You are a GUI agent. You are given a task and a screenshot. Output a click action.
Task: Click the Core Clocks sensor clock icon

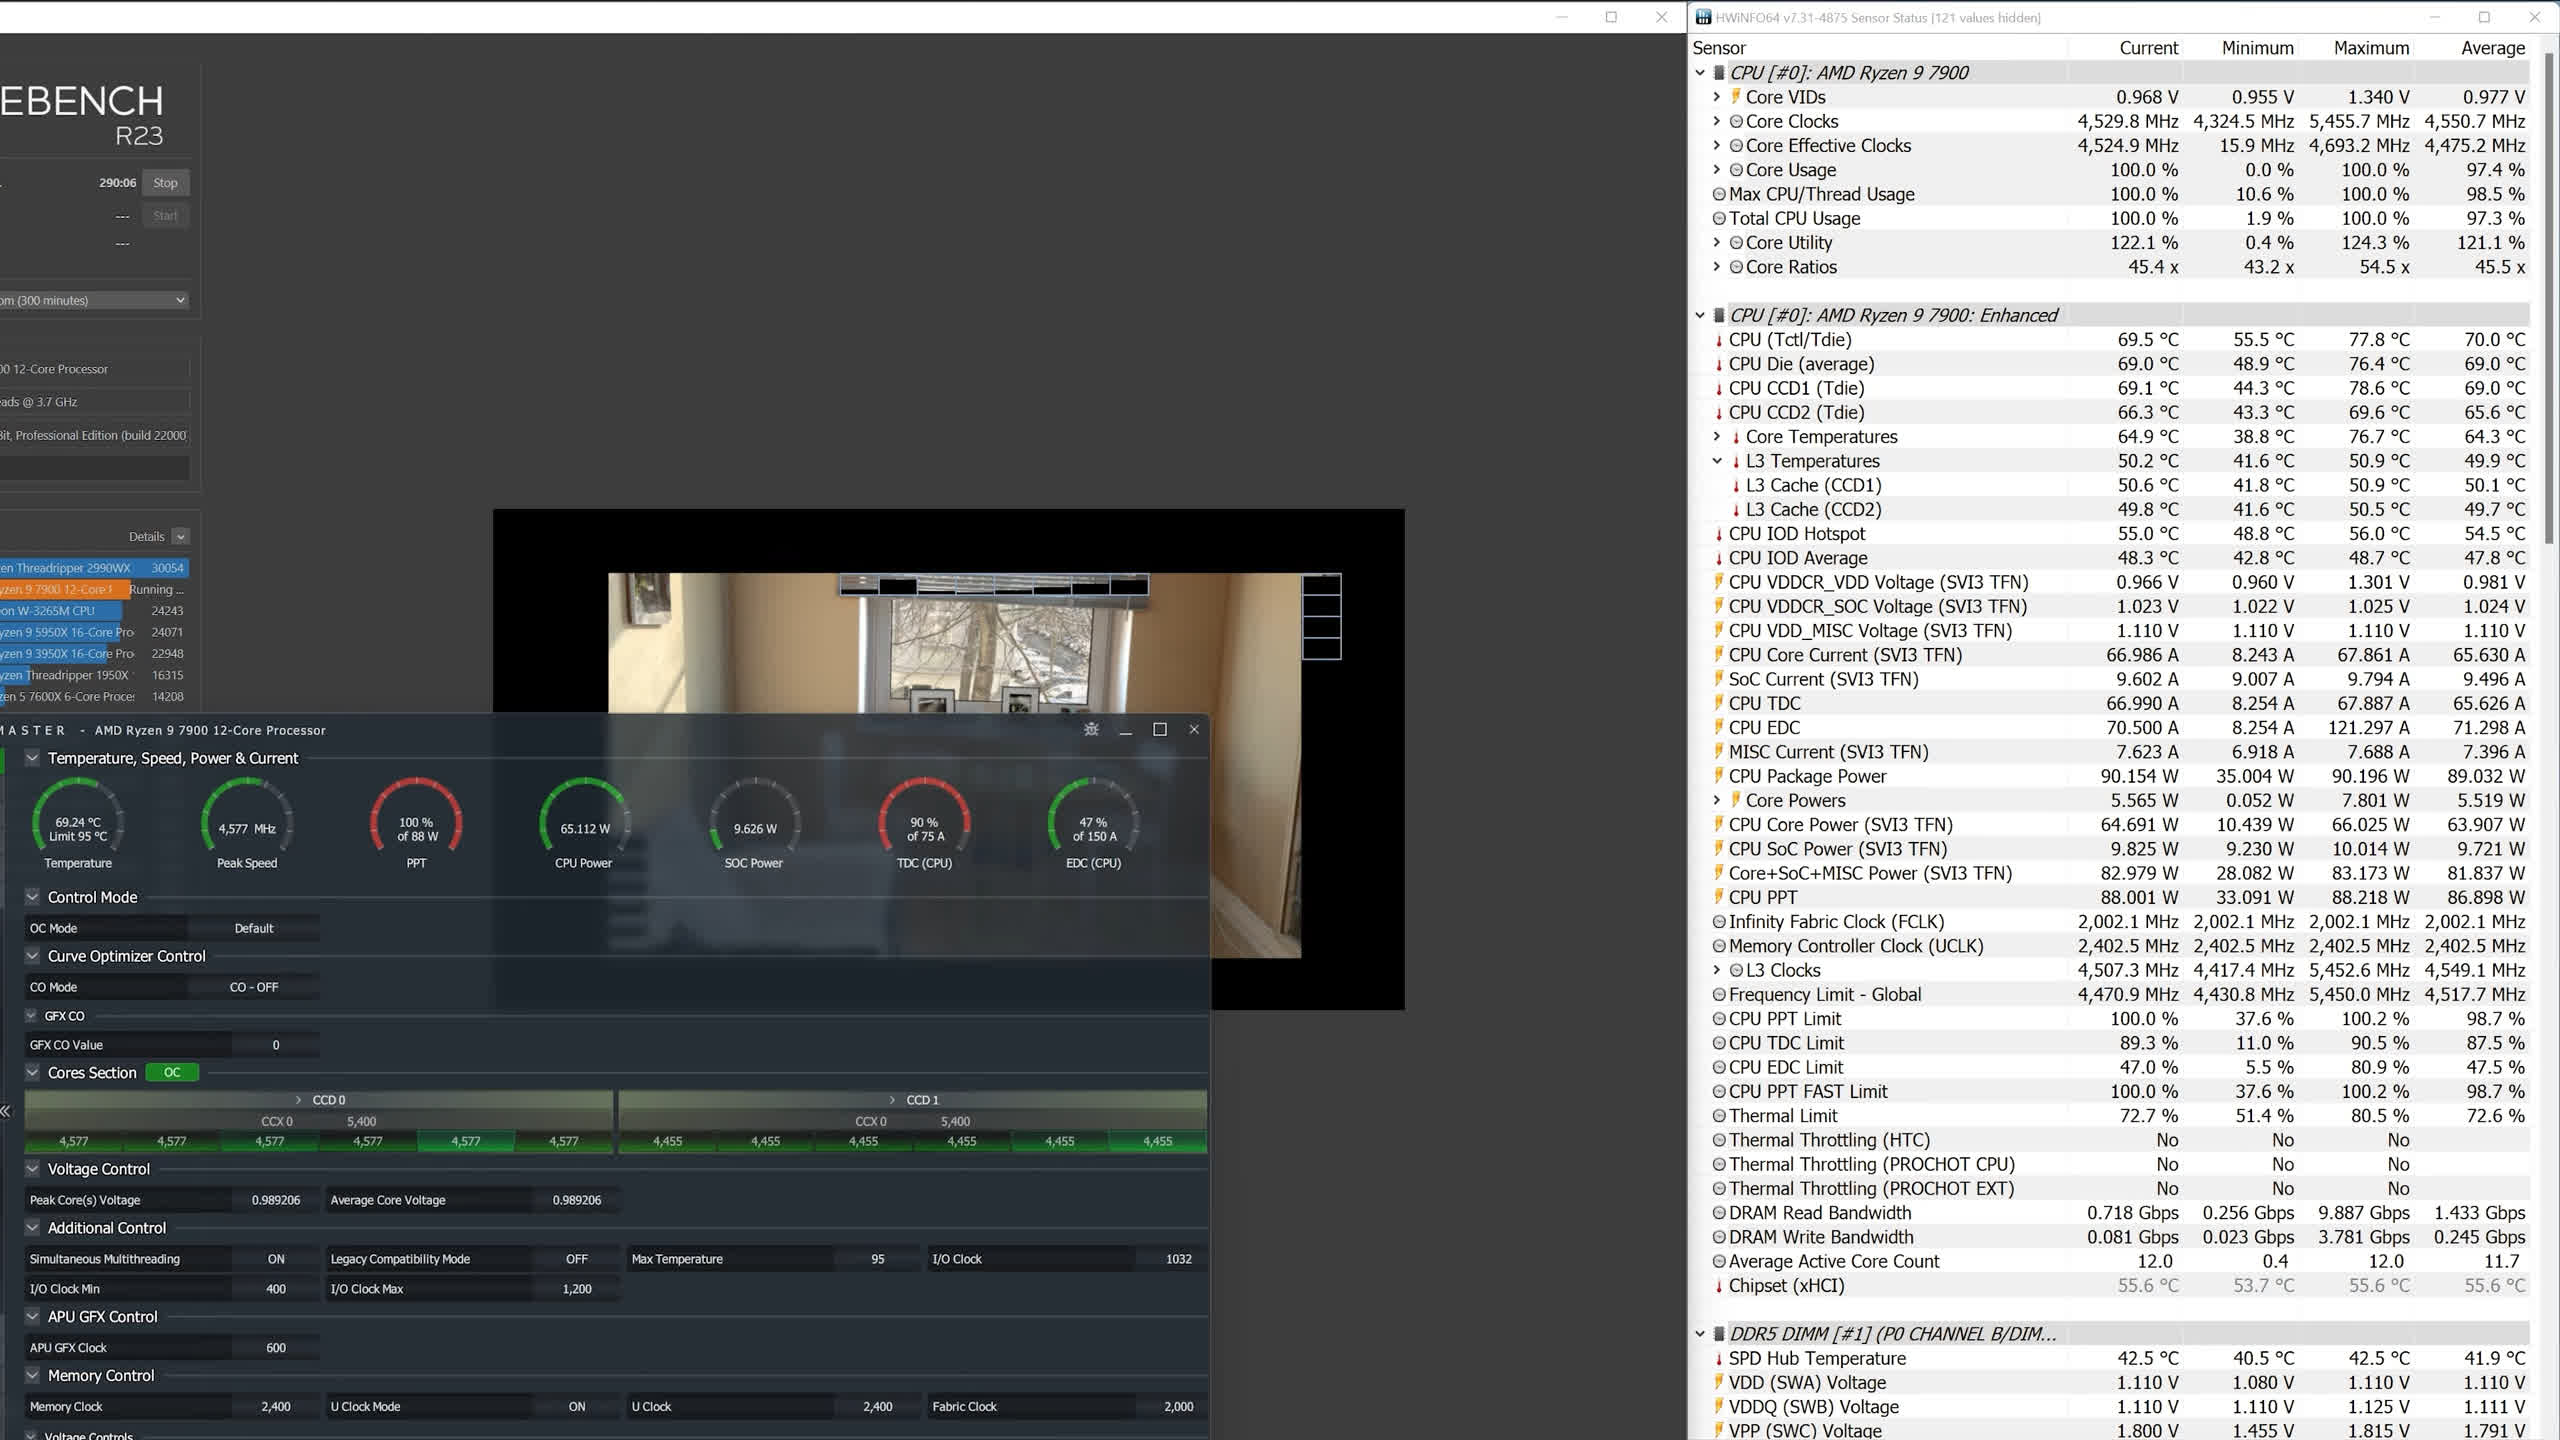(x=1736, y=121)
